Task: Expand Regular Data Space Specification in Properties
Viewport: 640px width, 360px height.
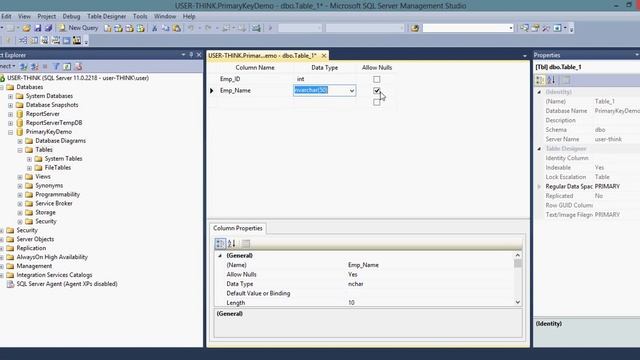Action: (539, 187)
